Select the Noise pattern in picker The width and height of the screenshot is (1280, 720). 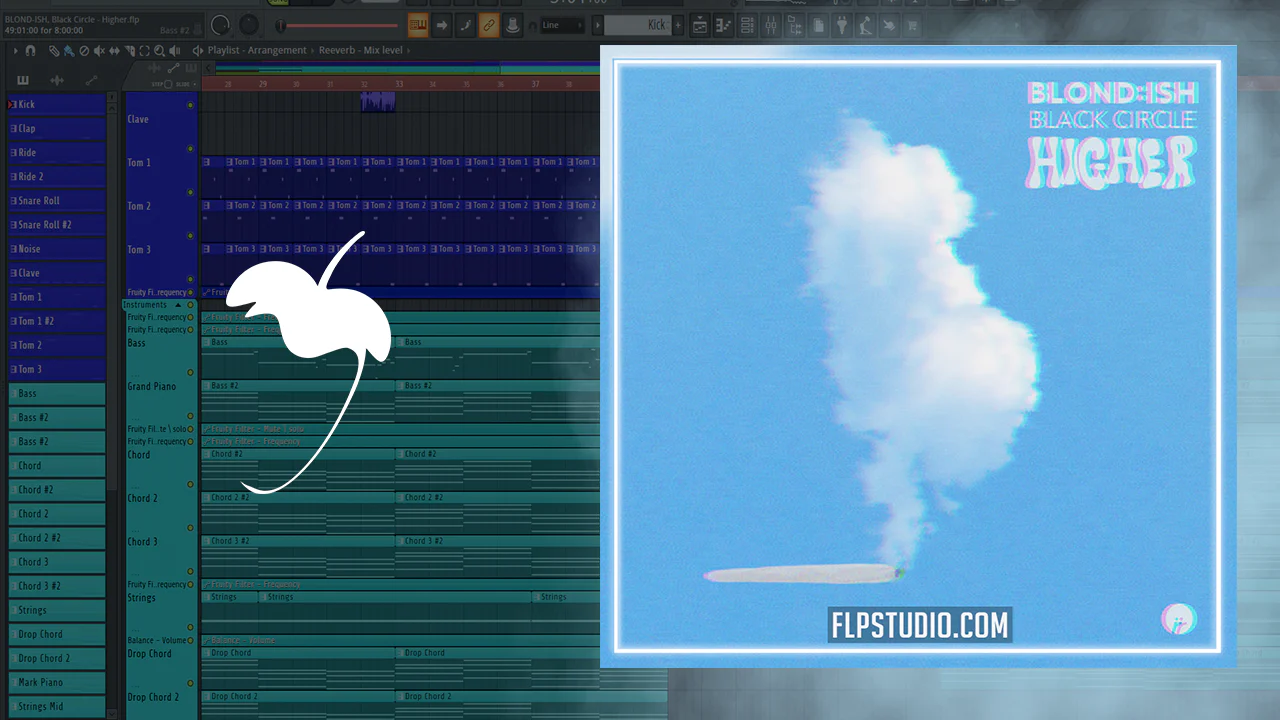(56, 248)
